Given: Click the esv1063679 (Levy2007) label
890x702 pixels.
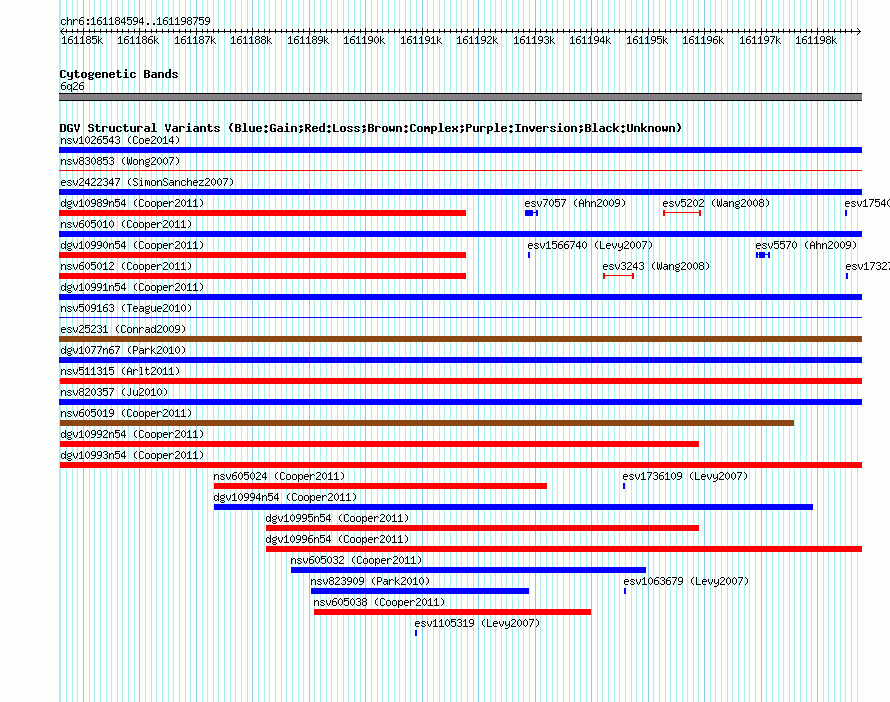Looking at the screenshot, I should click(x=686, y=581).
